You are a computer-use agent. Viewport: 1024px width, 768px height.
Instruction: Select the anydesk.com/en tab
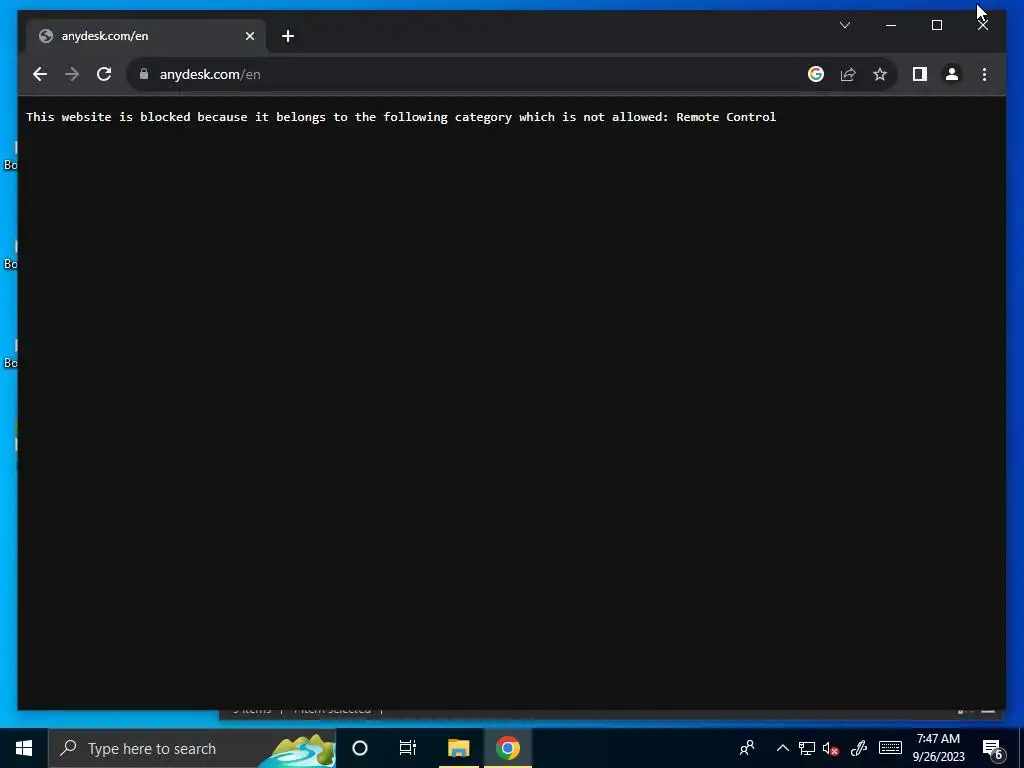click(146, 36)
